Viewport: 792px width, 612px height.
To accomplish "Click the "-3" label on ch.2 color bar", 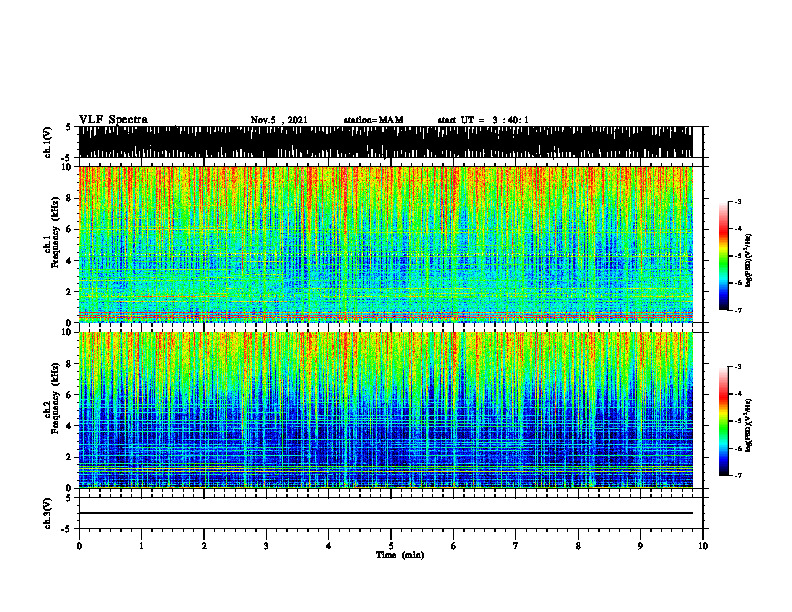I will (737, 367).
